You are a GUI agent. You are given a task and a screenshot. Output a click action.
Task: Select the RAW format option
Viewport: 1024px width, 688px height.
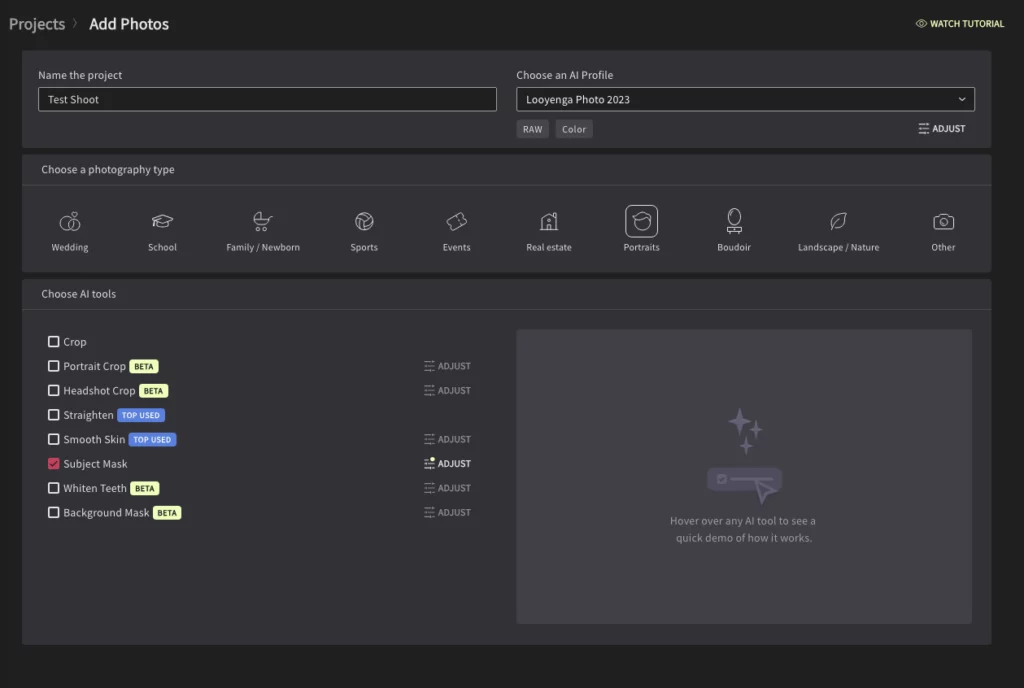[532, 128]
